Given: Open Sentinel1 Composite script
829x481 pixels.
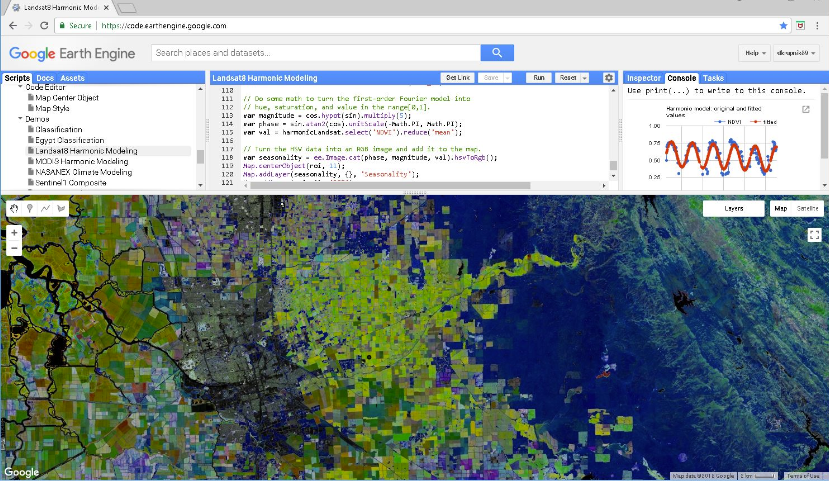Looking at the screenshot, I should point(70,182).
